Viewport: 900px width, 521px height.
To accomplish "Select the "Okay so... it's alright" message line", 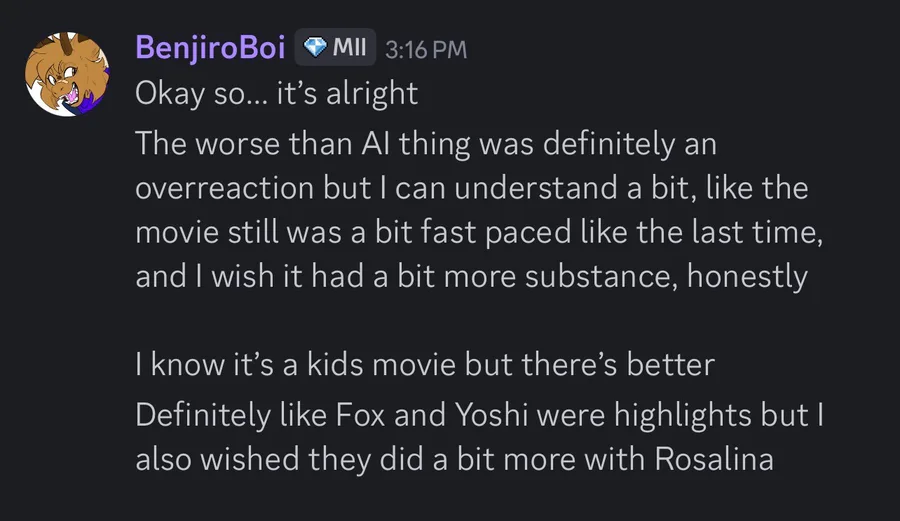I will [276, 92].
